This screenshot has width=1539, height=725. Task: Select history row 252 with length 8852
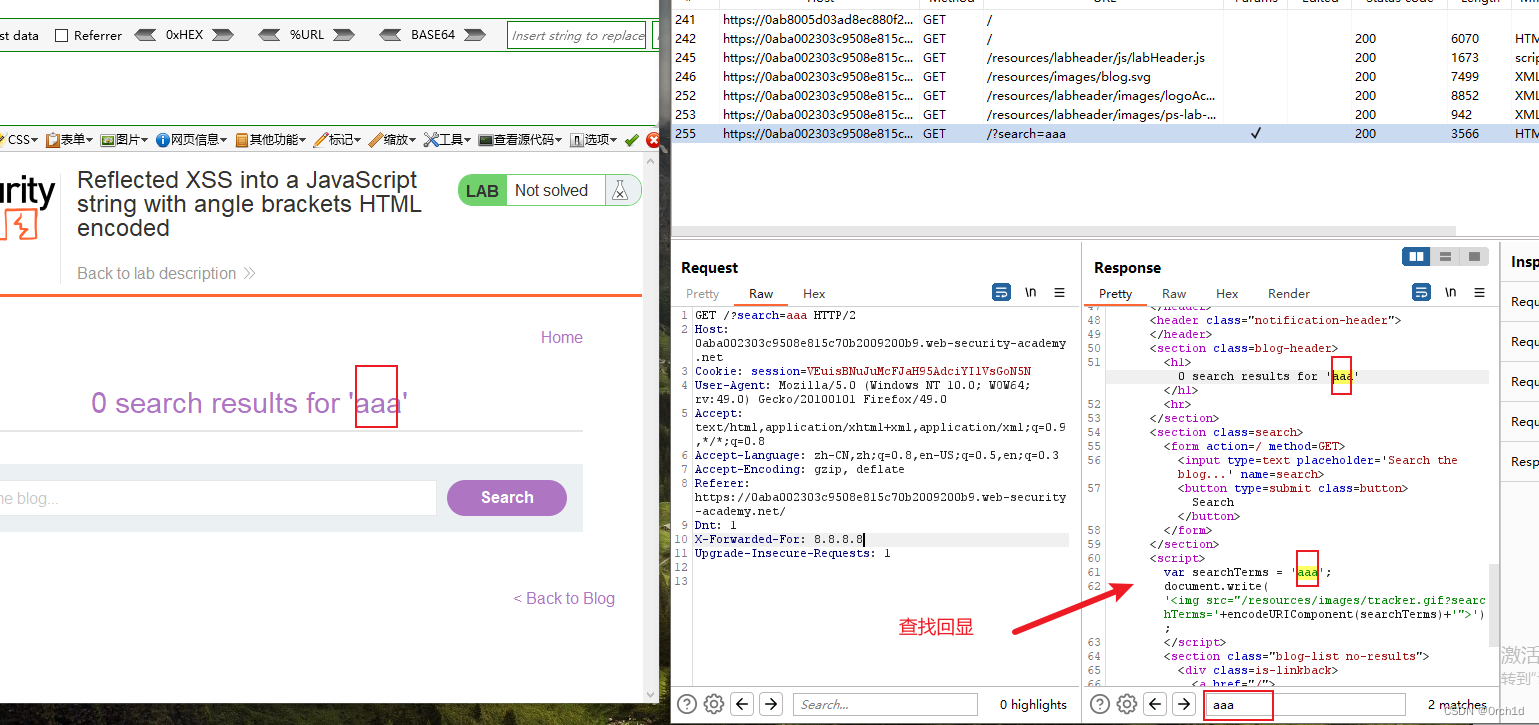point(1105,95)
